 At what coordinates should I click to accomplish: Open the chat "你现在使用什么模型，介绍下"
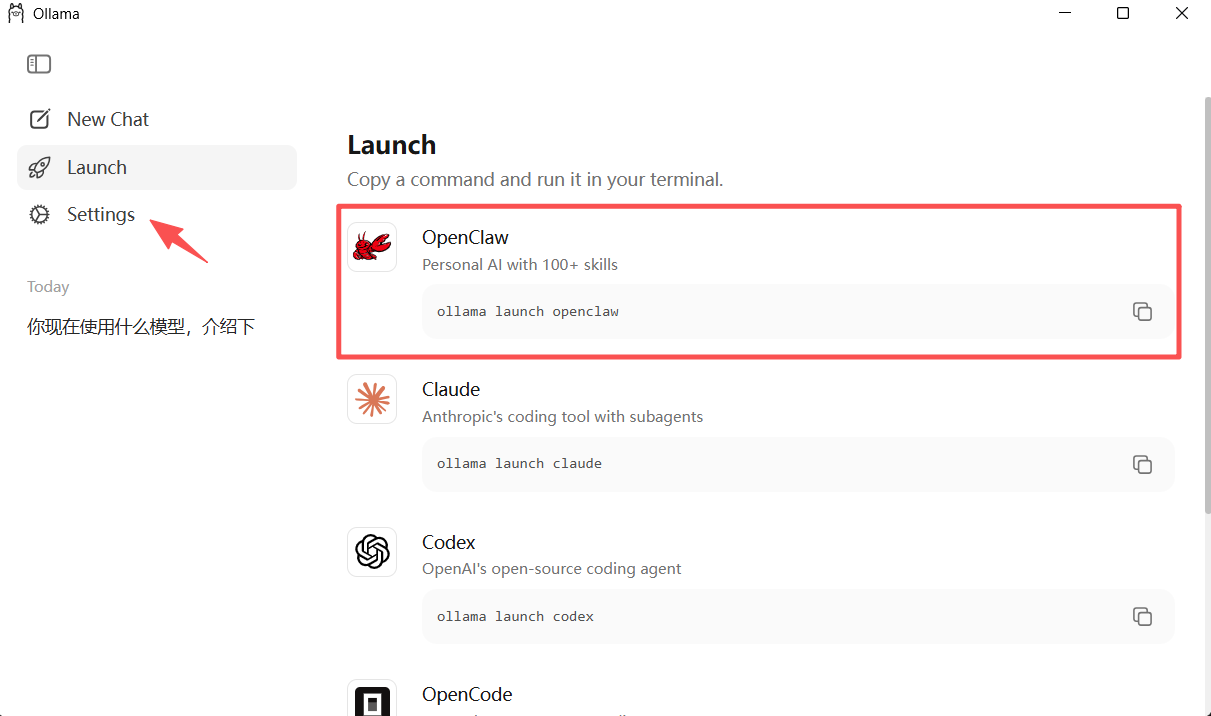tap(141, 326)
